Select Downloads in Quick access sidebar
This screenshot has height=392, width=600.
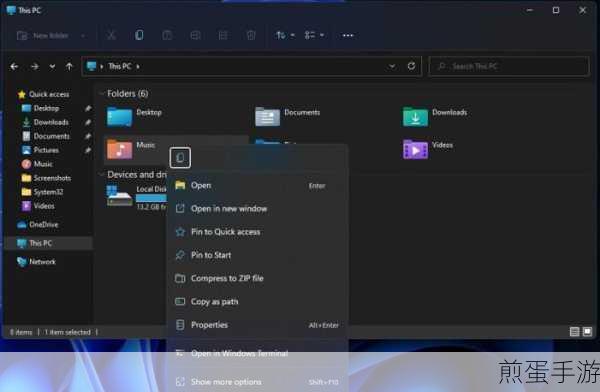pos(51,122)
